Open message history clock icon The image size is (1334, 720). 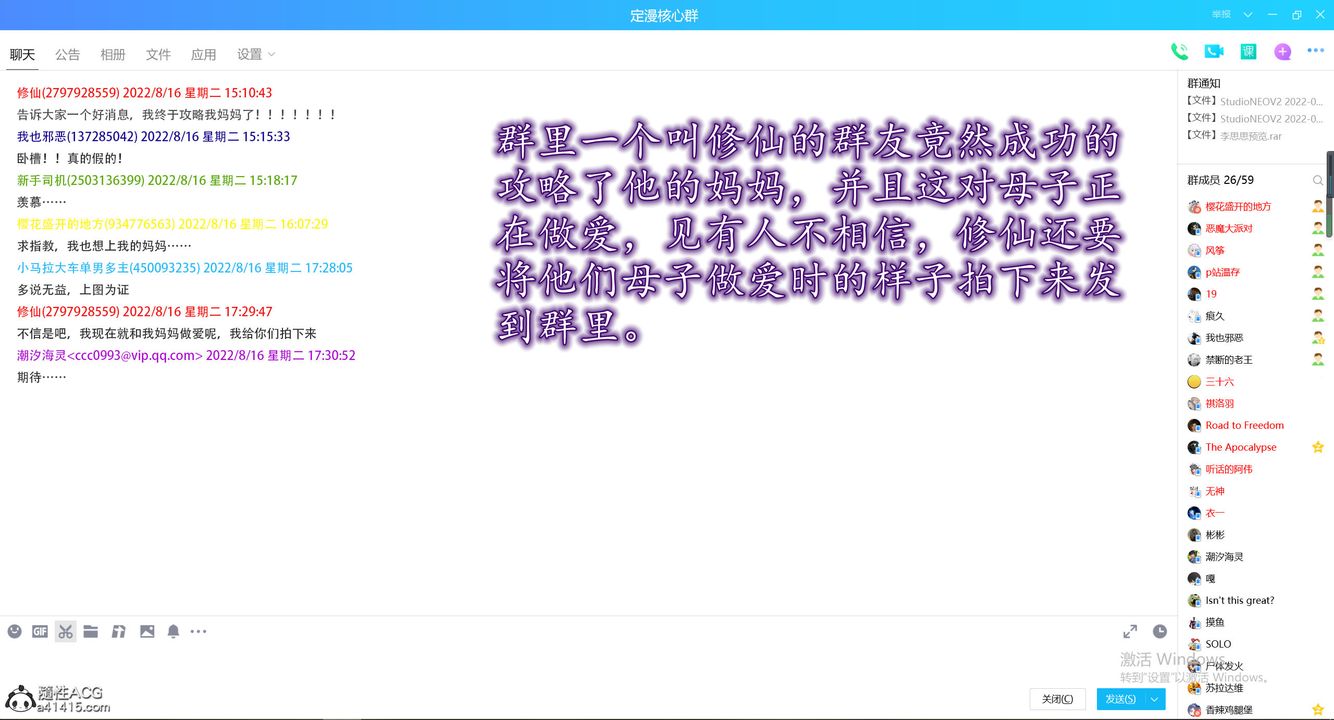click(x=1160, y=631)
